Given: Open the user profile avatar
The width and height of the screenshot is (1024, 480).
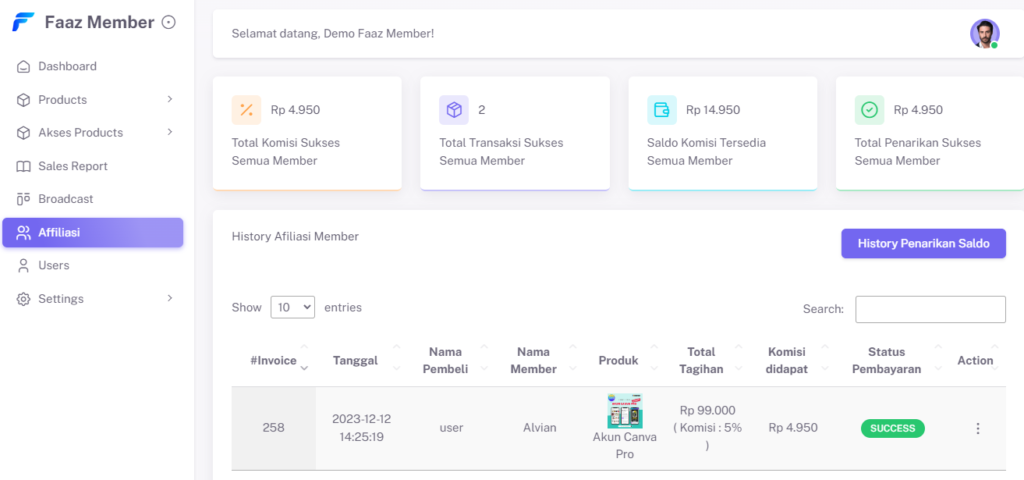Looking at the screenshot, I should click(984, 34).
